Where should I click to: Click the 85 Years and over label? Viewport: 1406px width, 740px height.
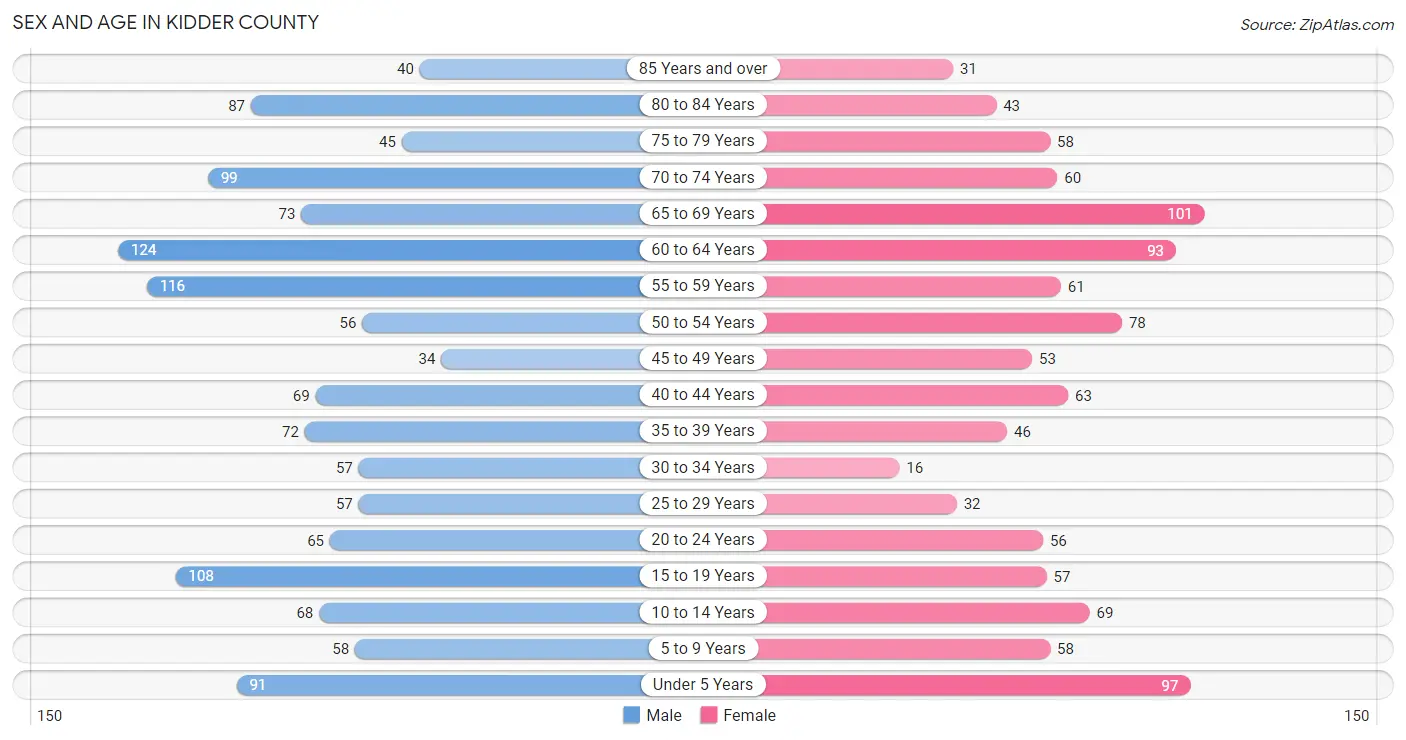pos(703,69)
